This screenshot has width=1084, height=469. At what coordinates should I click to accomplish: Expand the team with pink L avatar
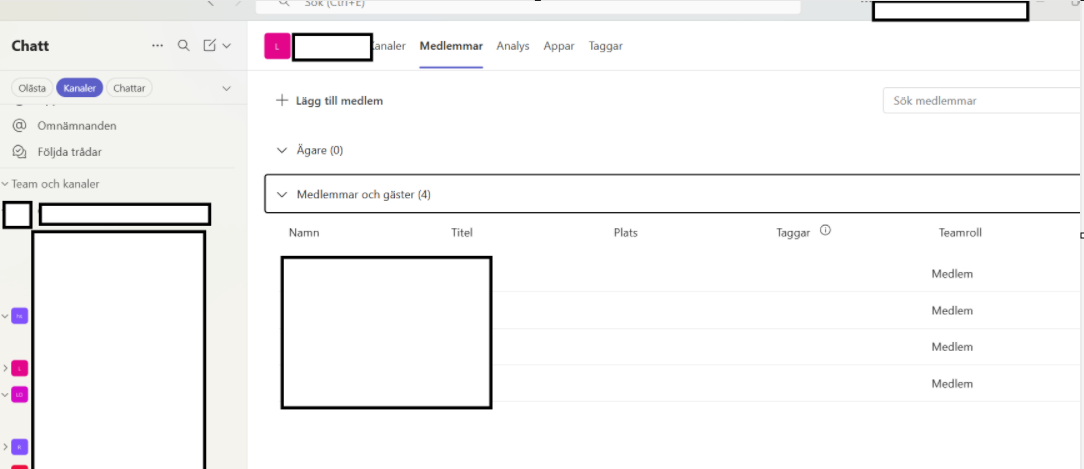(x=5, y=368)
